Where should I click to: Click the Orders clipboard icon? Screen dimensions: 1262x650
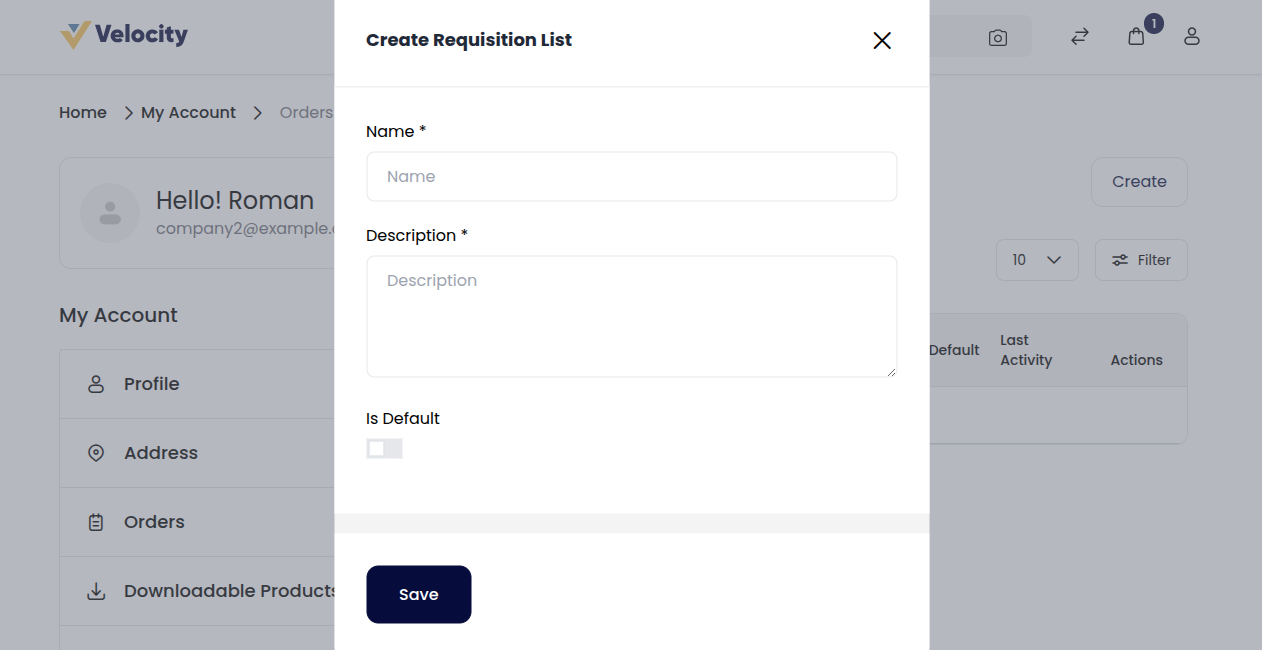pos(95,521)
